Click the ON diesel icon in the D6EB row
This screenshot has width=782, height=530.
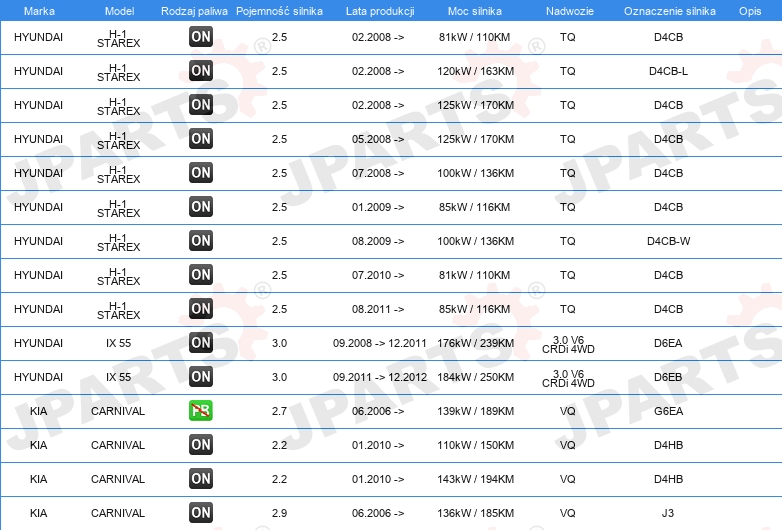tap(200, 376)
